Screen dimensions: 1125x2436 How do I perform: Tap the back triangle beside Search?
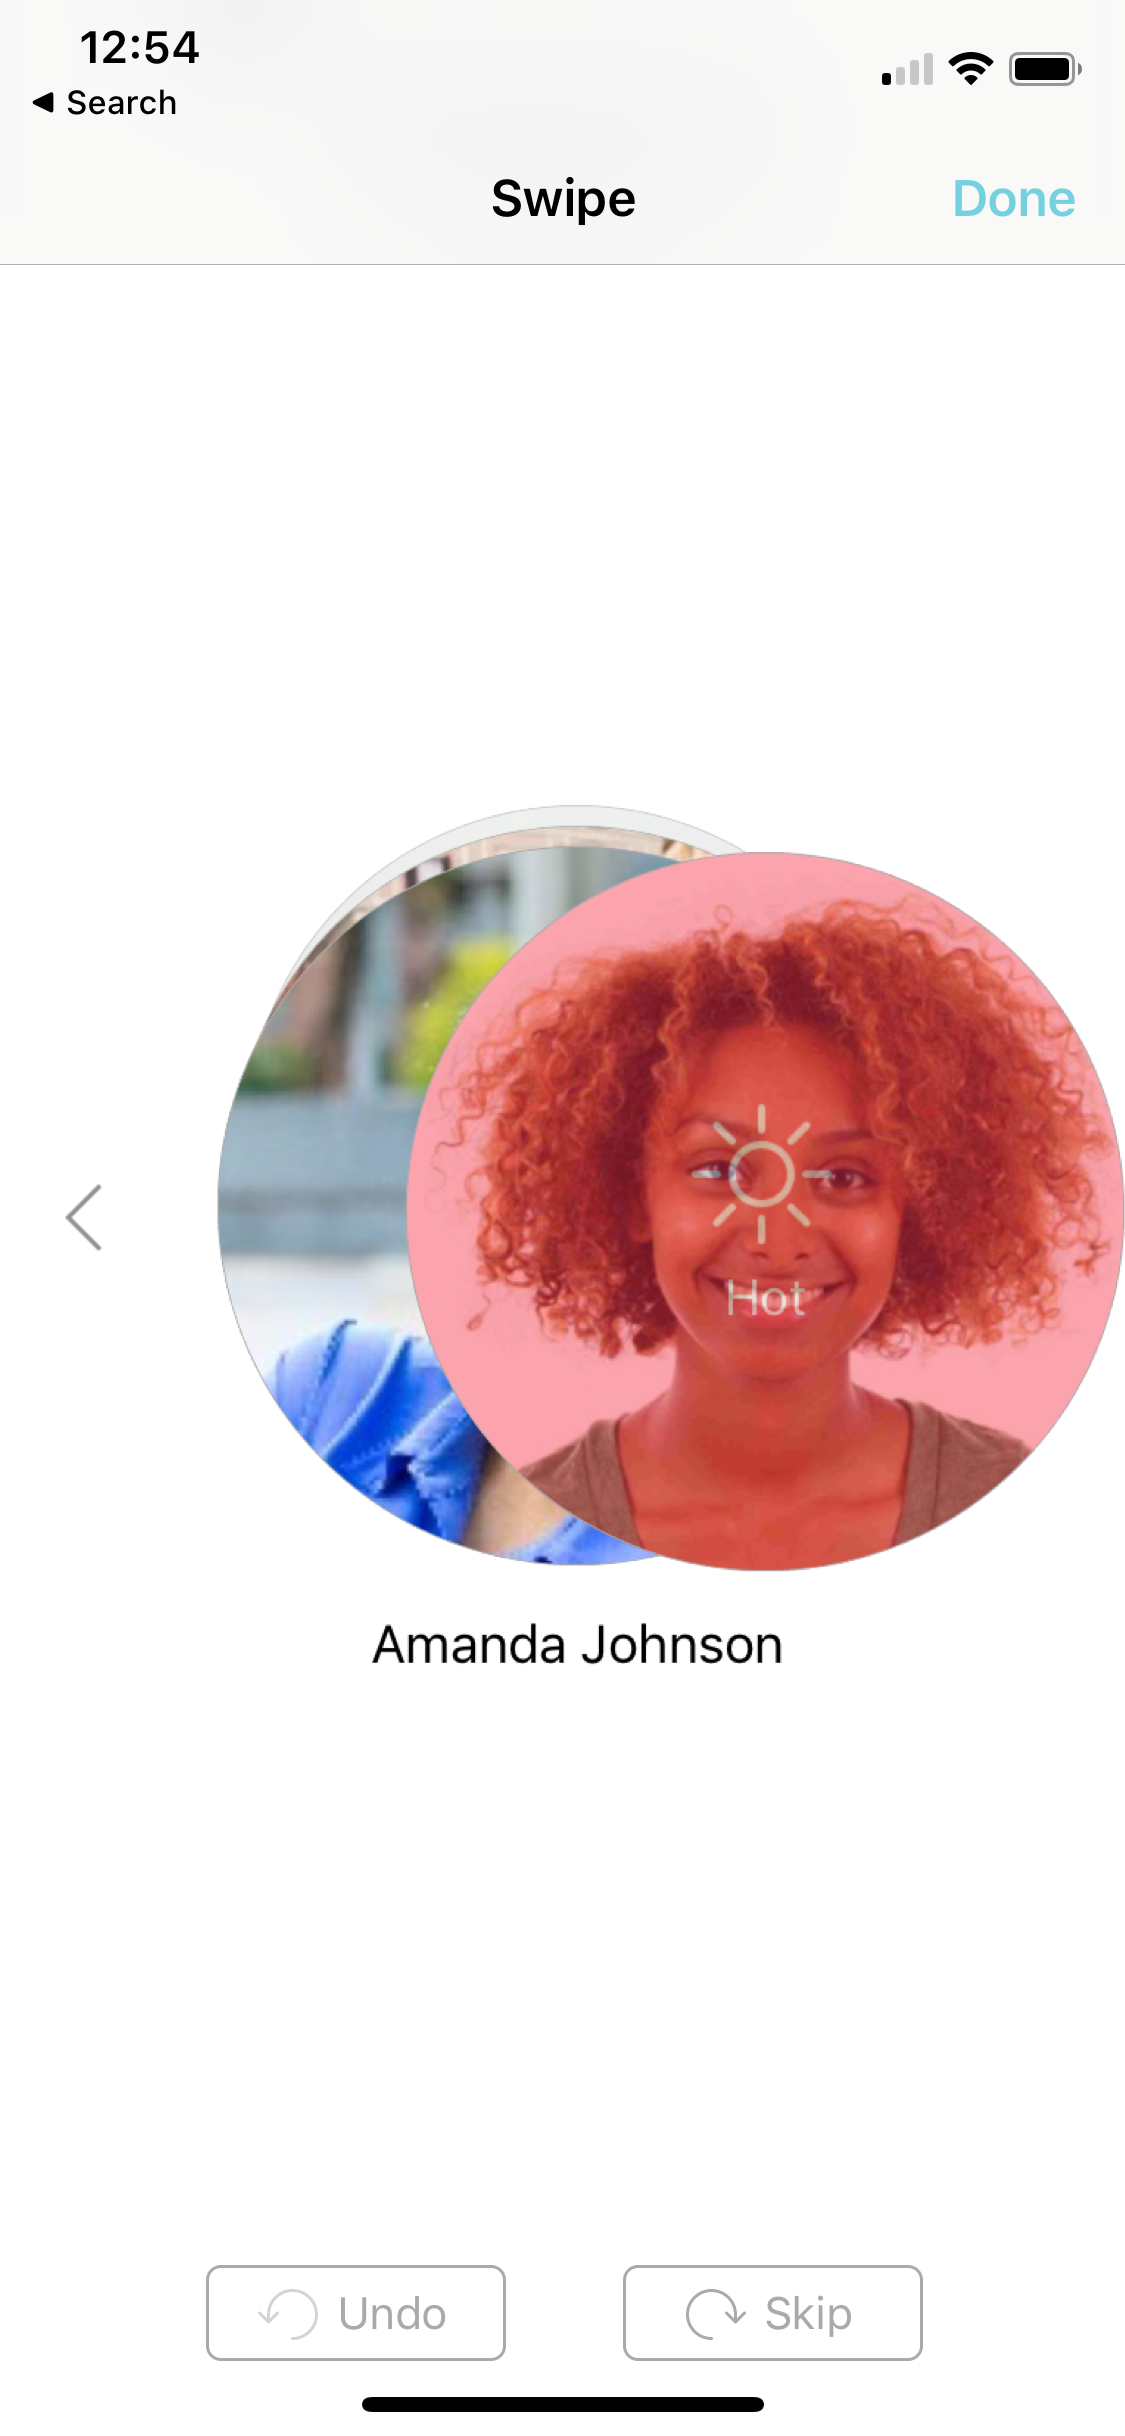[43, 102]
